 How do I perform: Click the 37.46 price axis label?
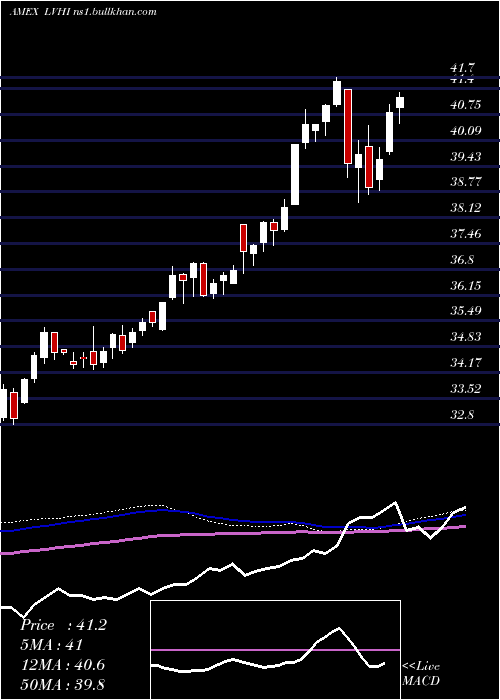466,233
